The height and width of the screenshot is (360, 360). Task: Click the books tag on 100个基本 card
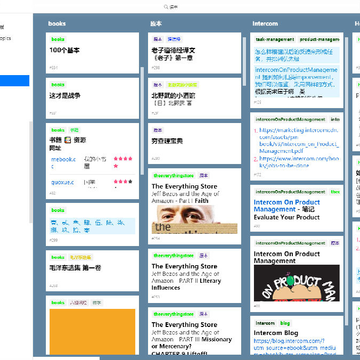58,39
